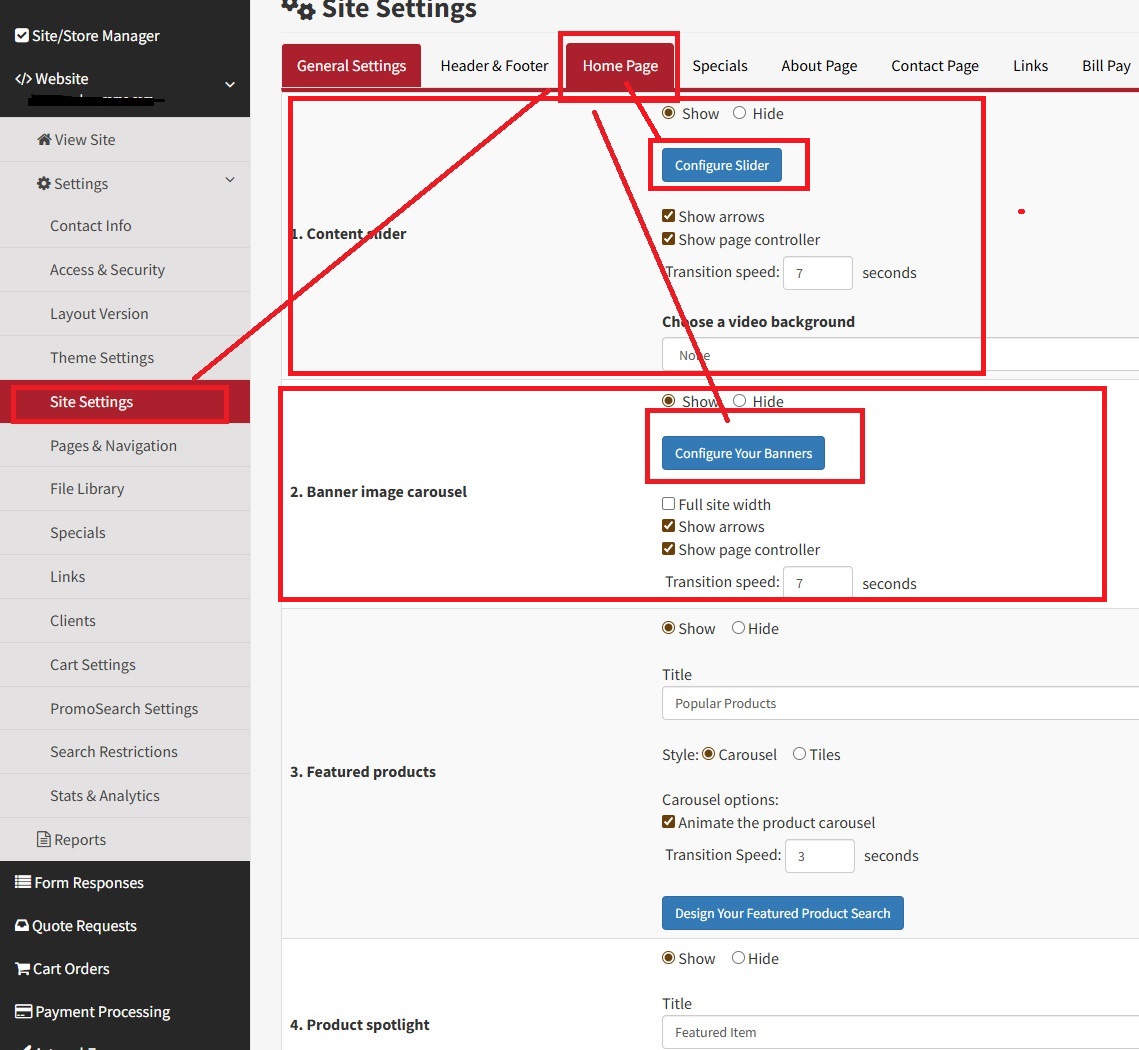The image size is (1139, 1050).
Task: Click the gear icon next to Settings
Action: (x=43, y=184)
